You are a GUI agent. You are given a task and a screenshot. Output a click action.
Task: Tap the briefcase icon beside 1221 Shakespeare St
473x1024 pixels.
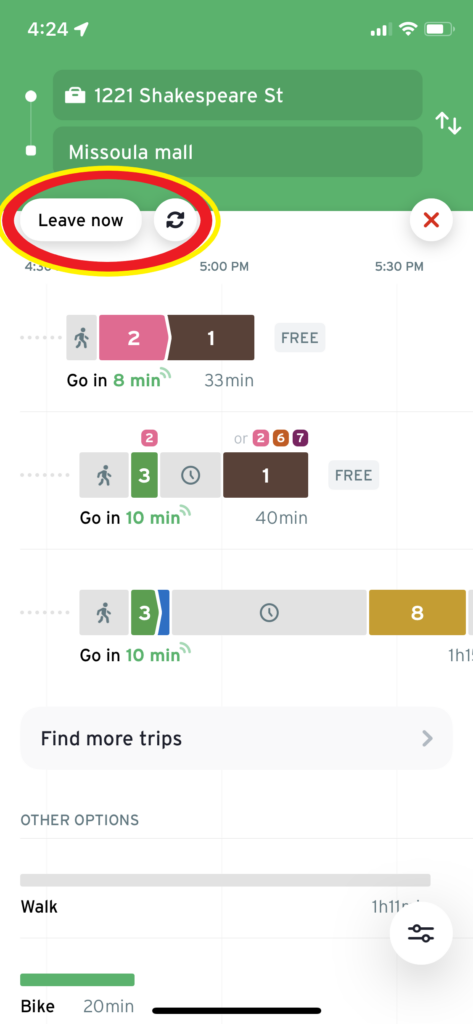click(75, 96)
